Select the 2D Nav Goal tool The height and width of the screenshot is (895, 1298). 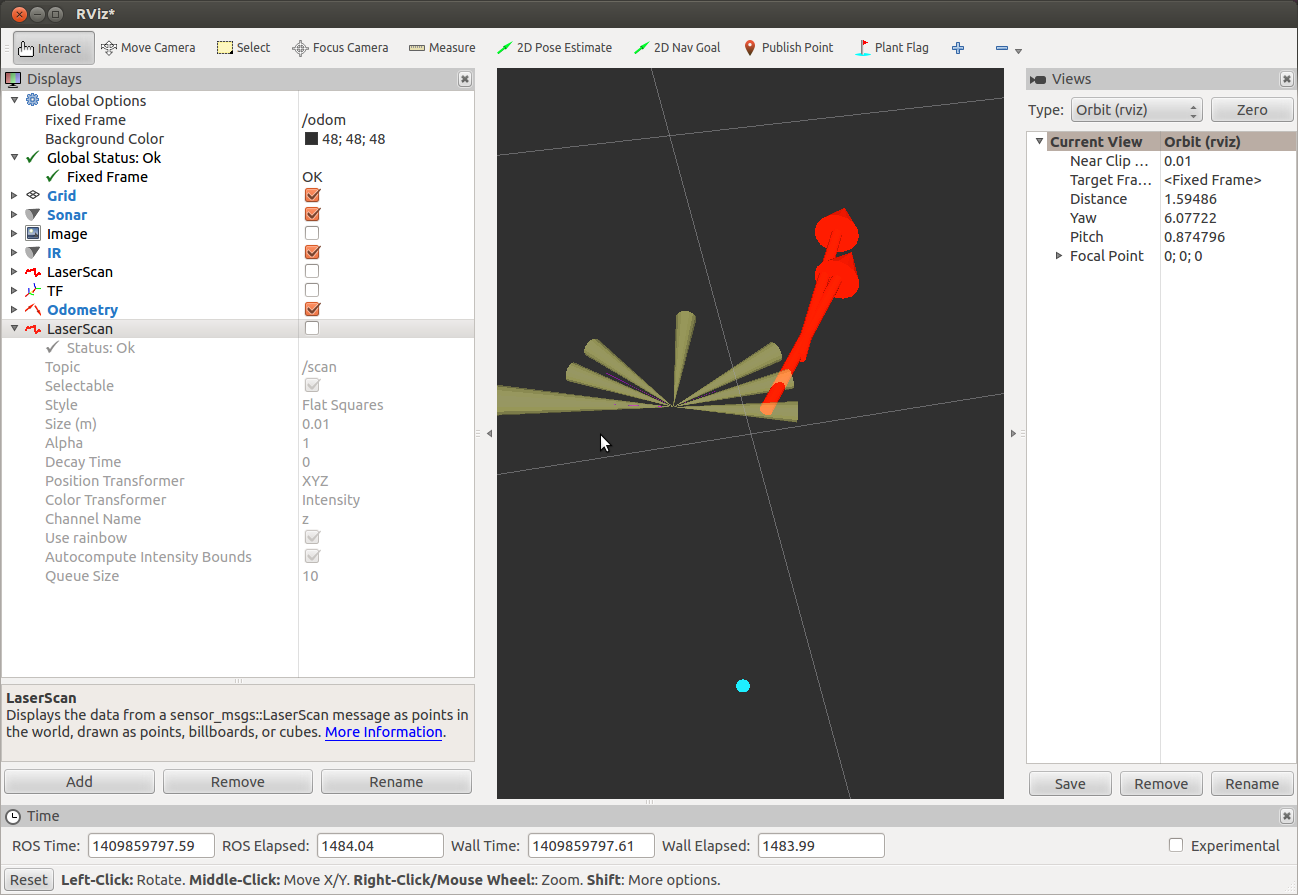point(677,48)
